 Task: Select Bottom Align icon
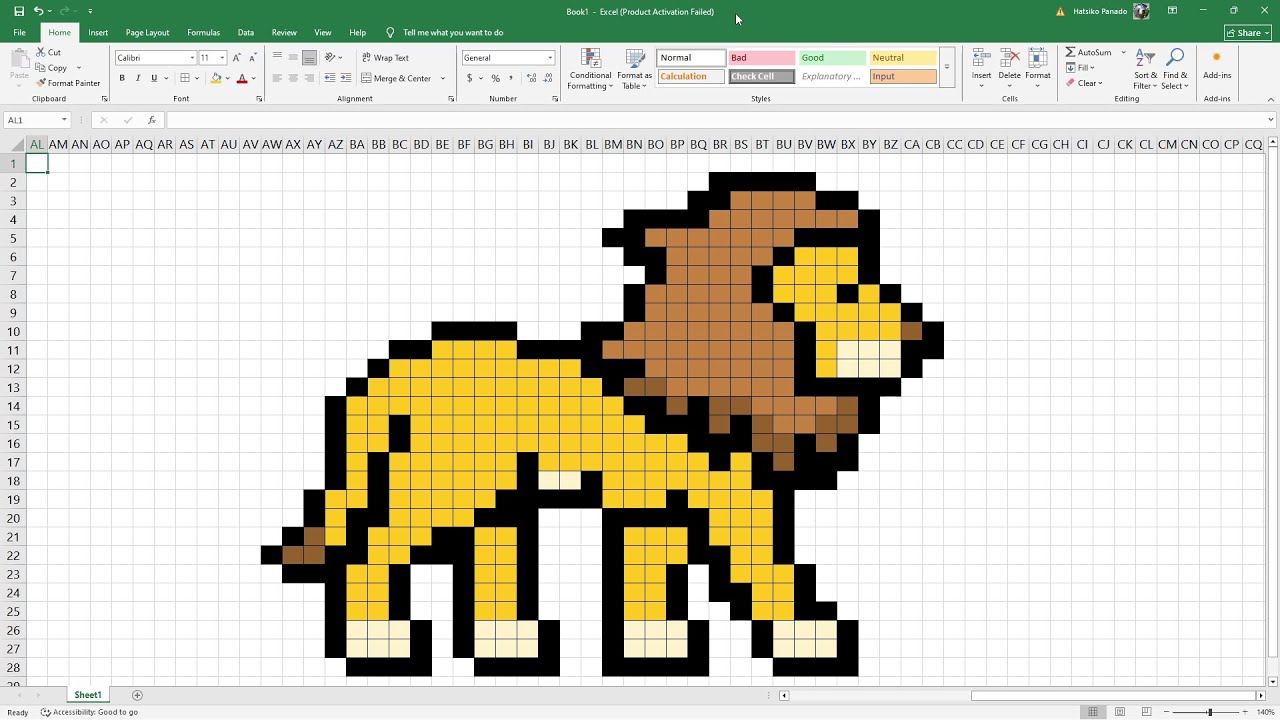click(310, 57)
